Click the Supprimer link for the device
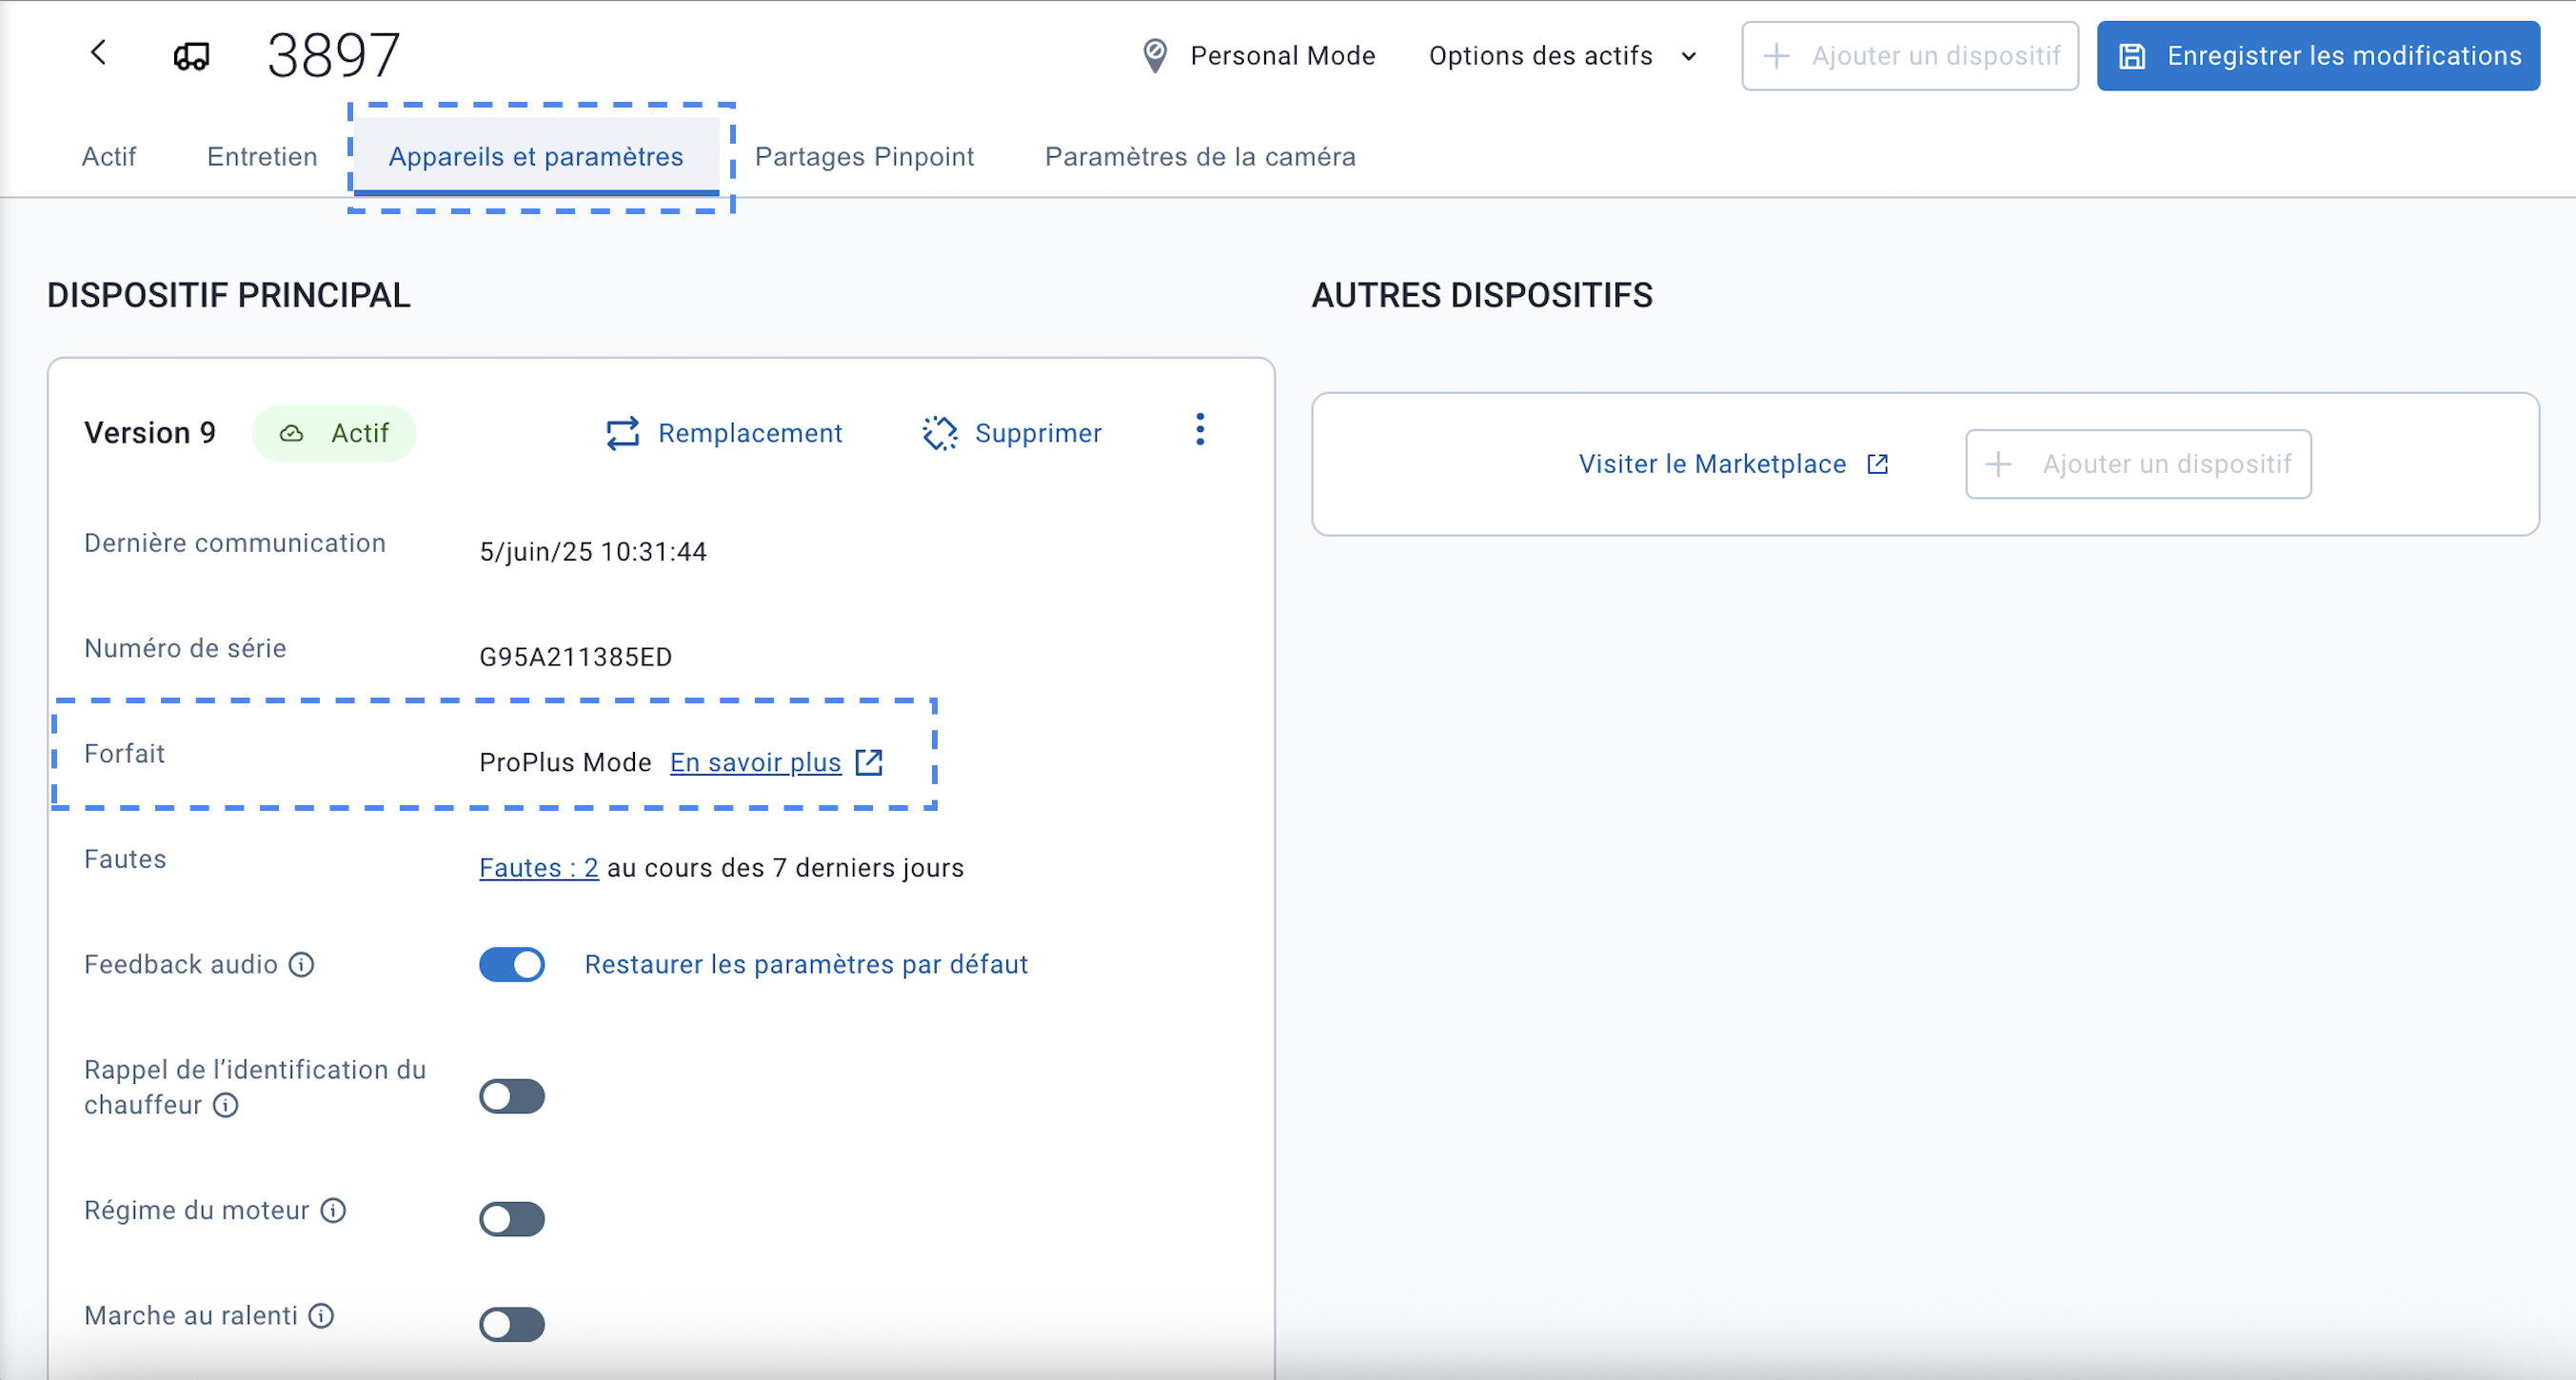 click(x=1012, y=434)
